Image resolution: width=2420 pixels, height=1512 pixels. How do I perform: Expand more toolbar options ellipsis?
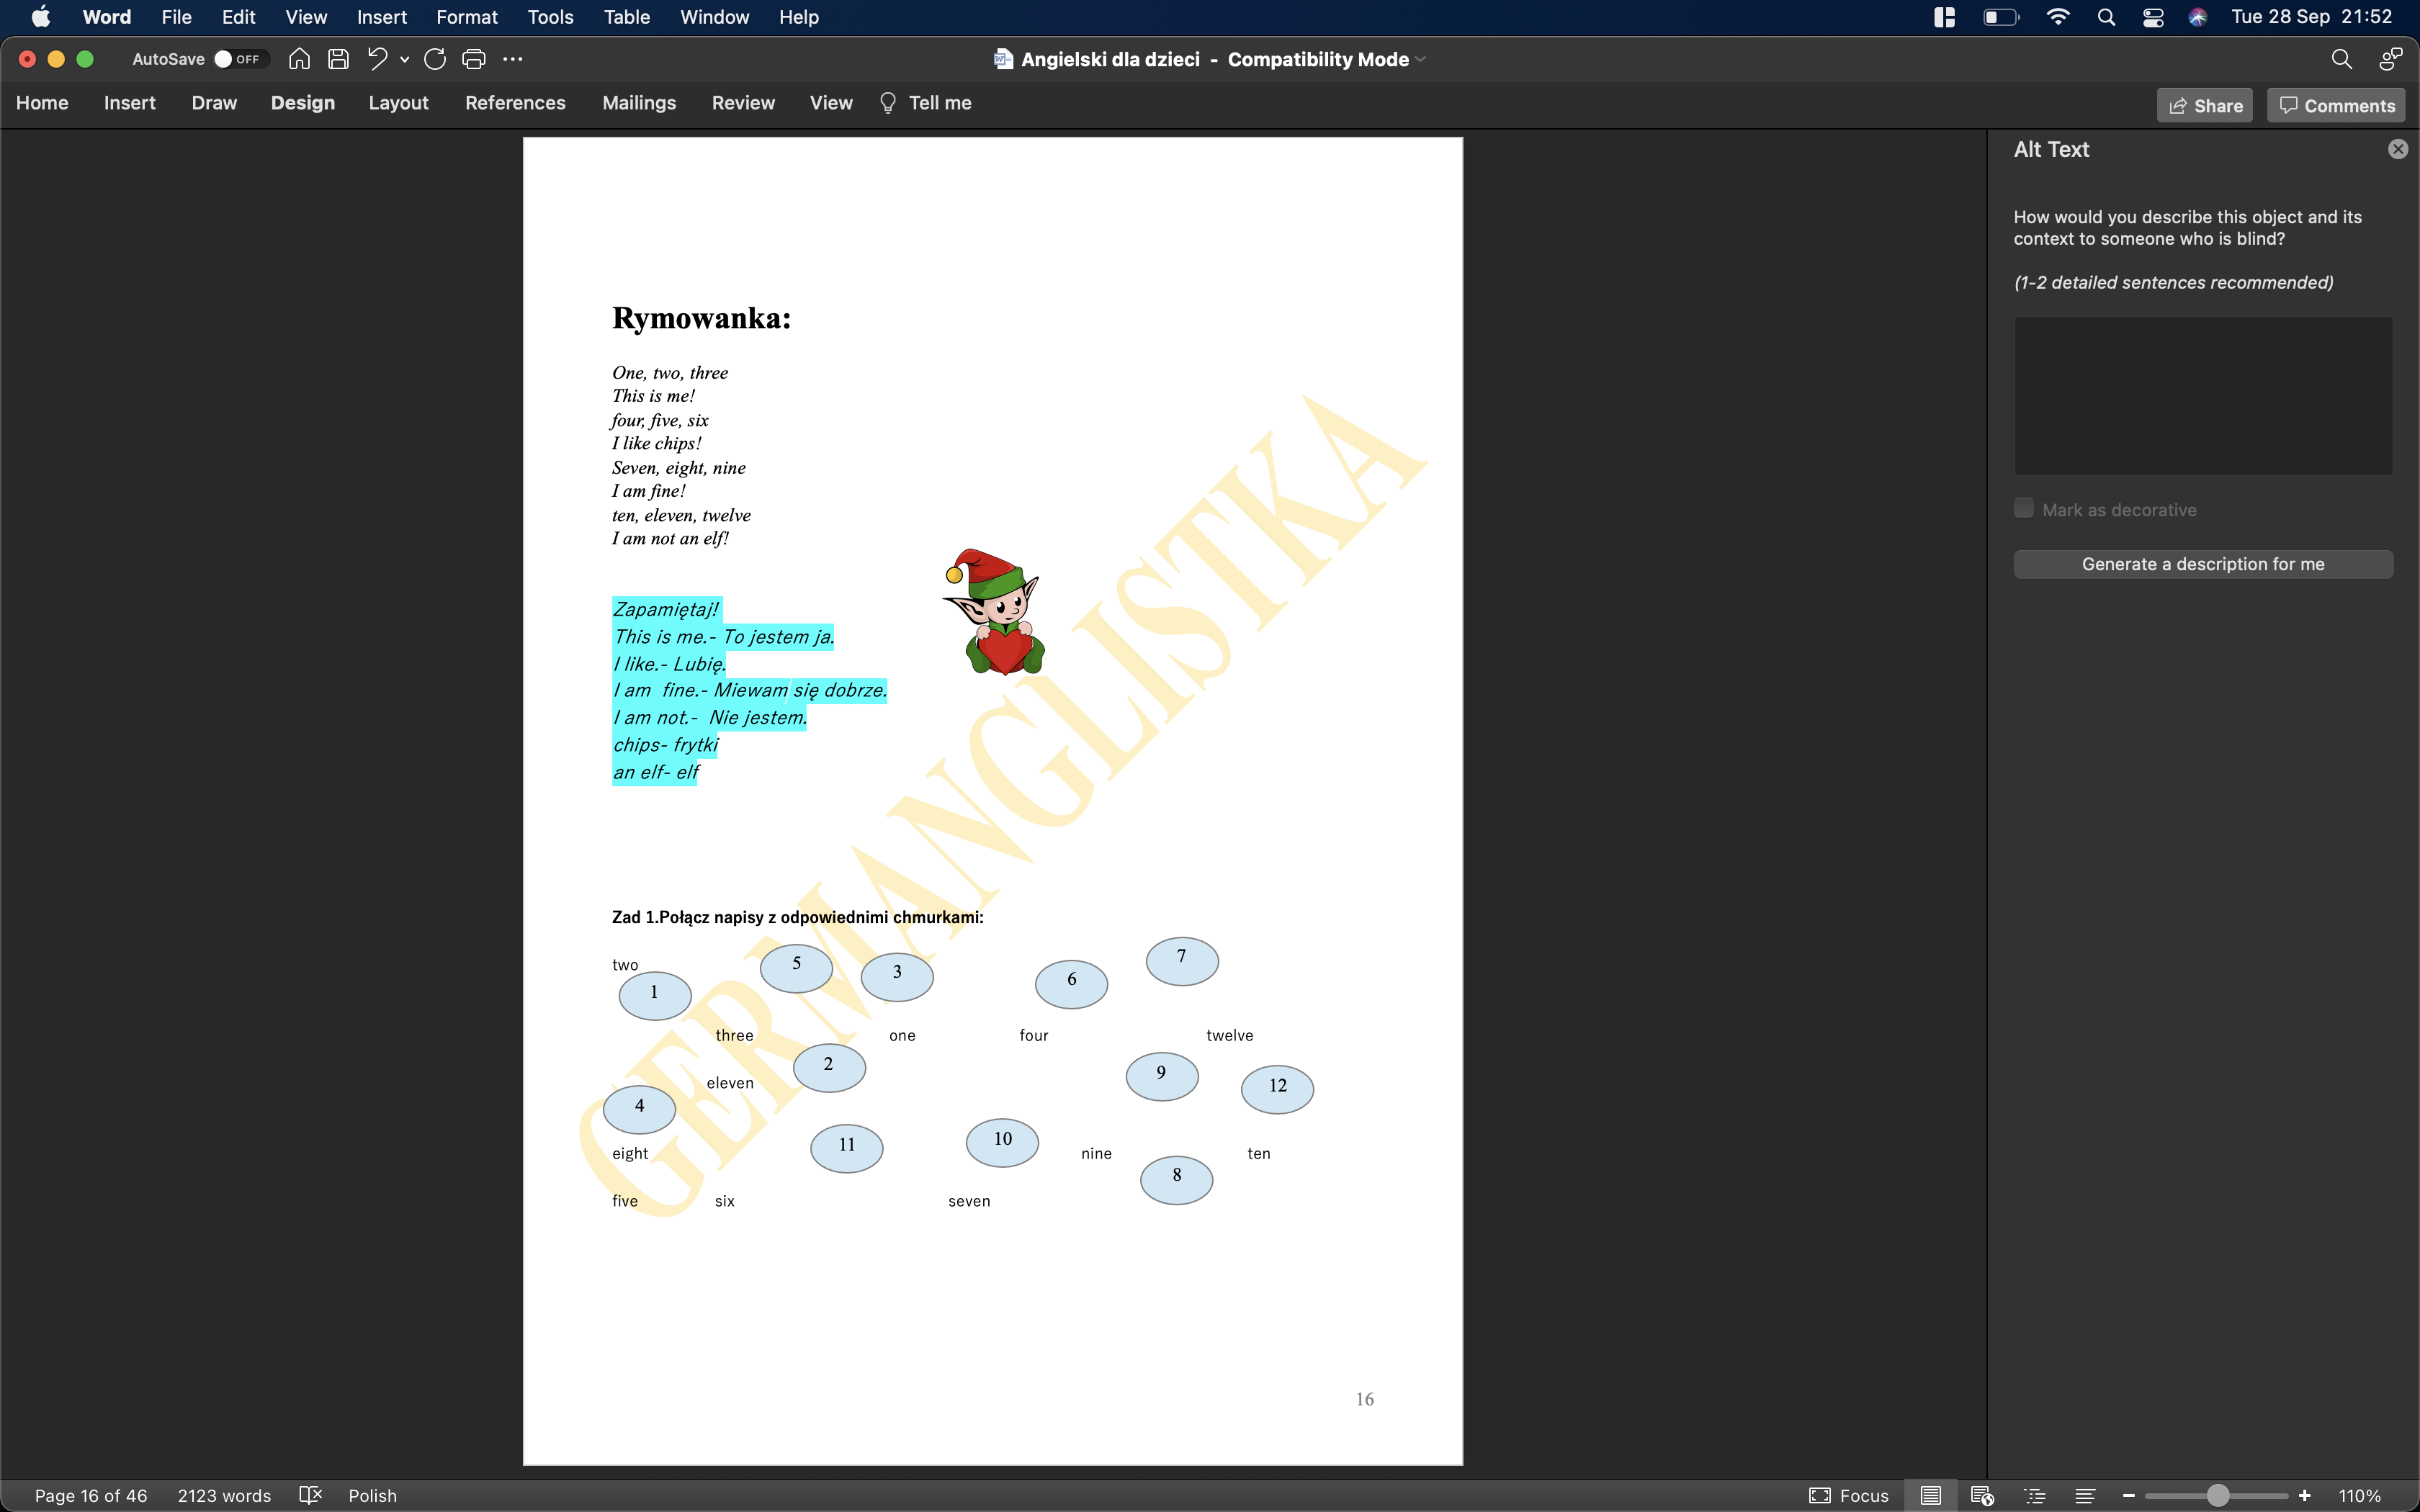[513, 59]
